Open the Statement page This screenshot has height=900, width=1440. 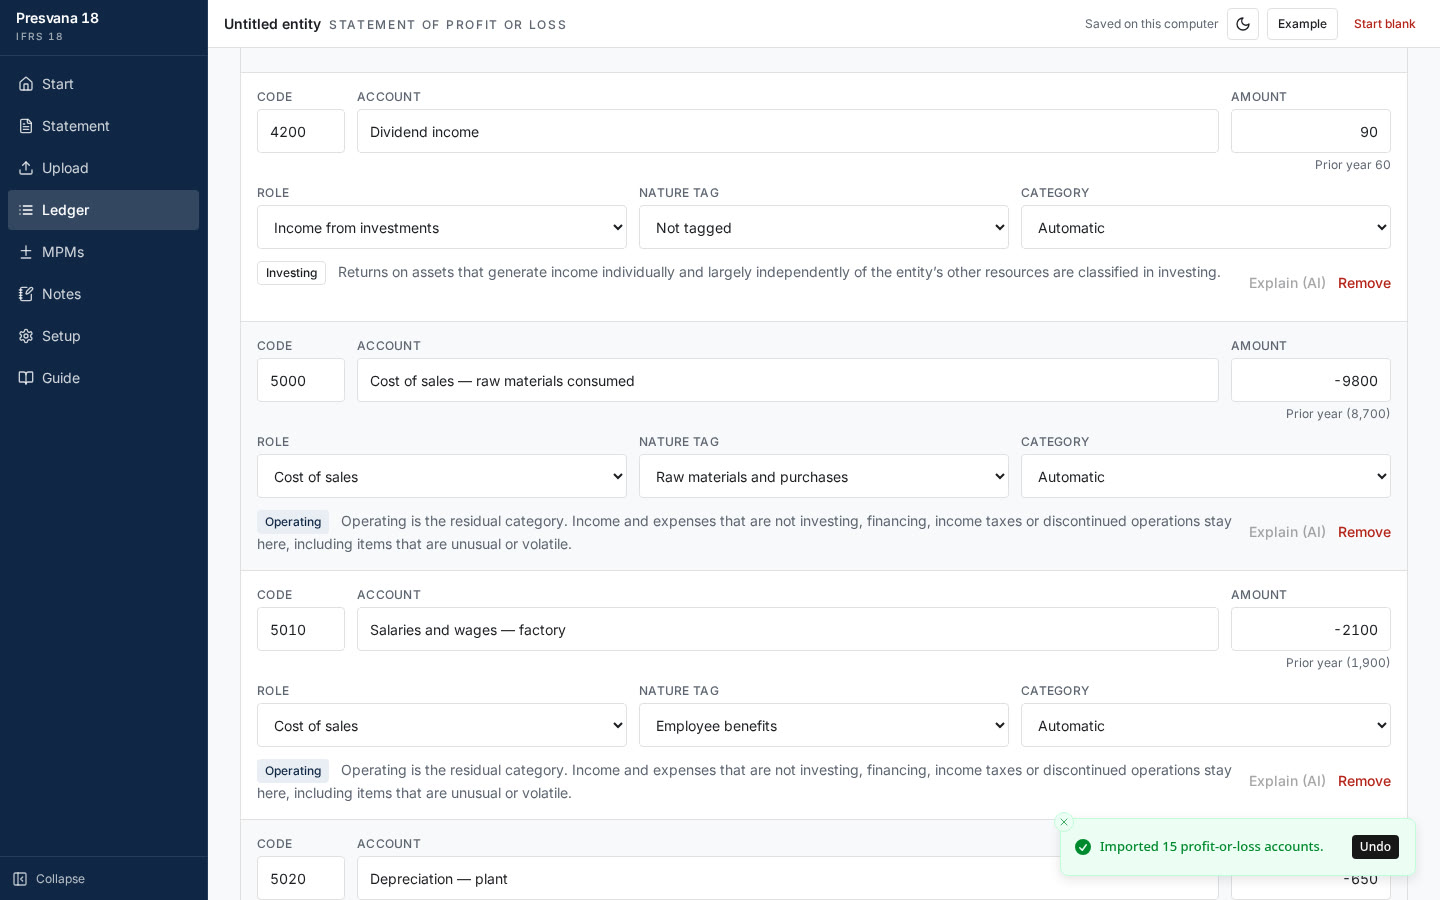[103, 126]
